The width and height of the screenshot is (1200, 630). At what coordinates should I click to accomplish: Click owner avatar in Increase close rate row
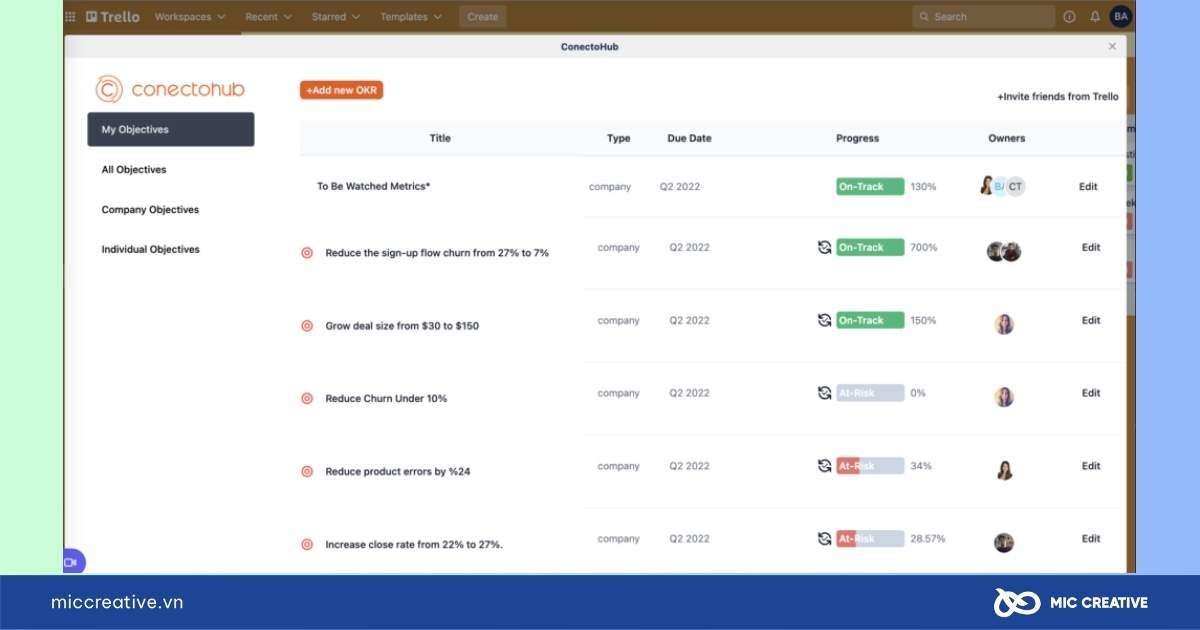(x=1004, y=542)
